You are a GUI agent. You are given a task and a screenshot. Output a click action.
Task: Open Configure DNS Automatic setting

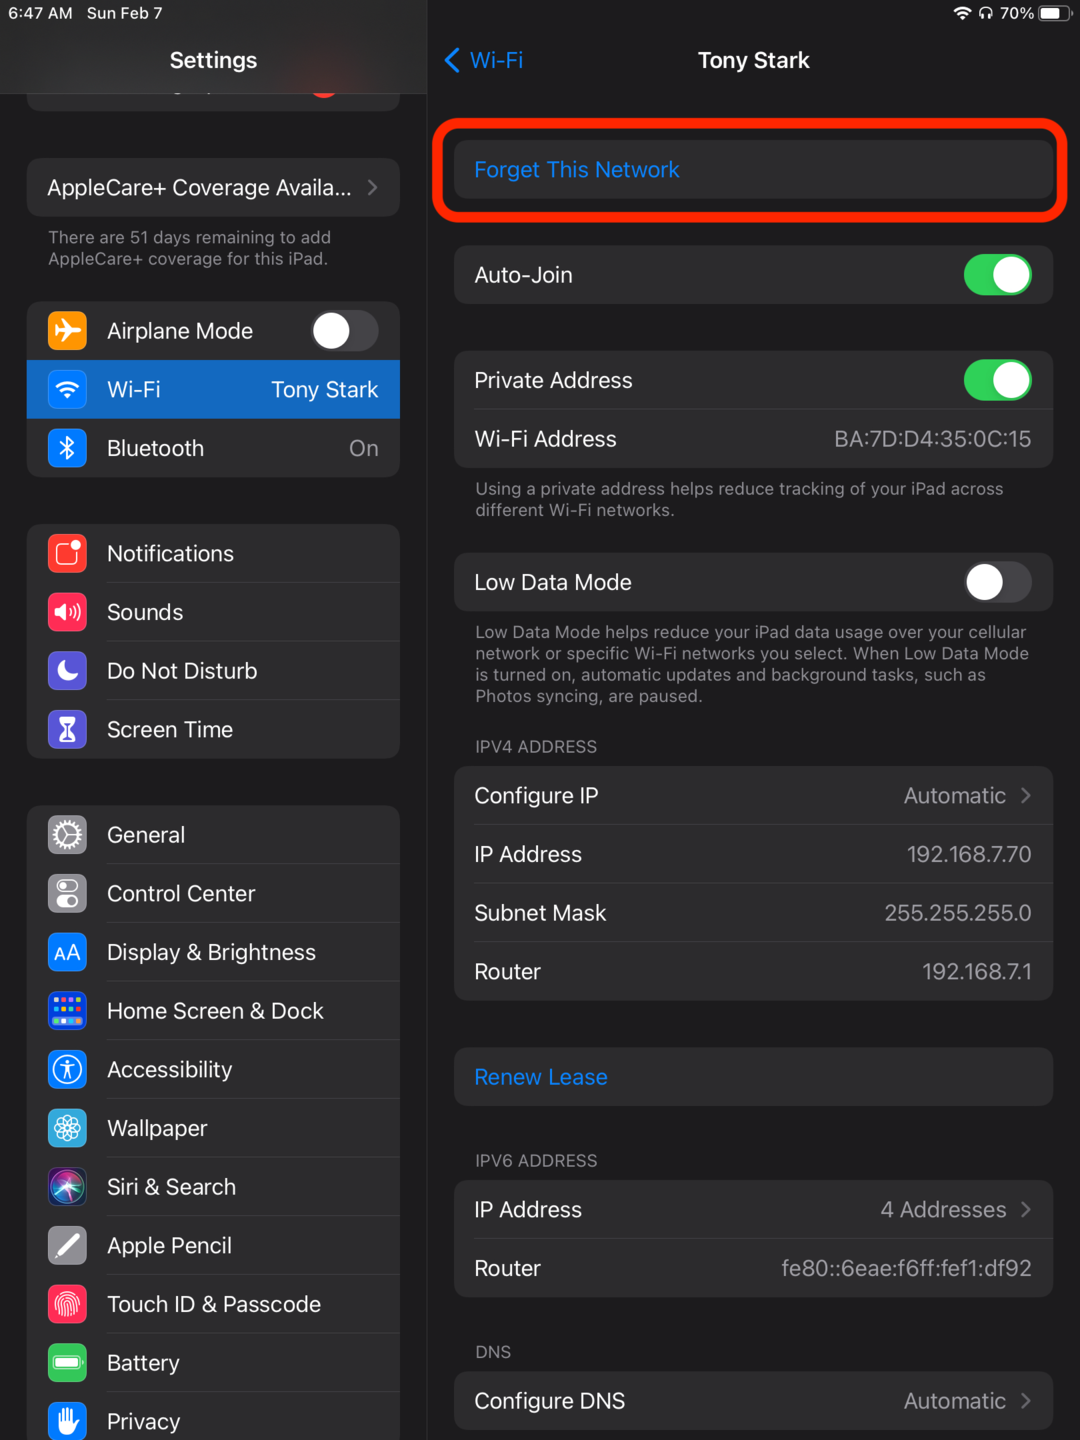[753, 1401]
